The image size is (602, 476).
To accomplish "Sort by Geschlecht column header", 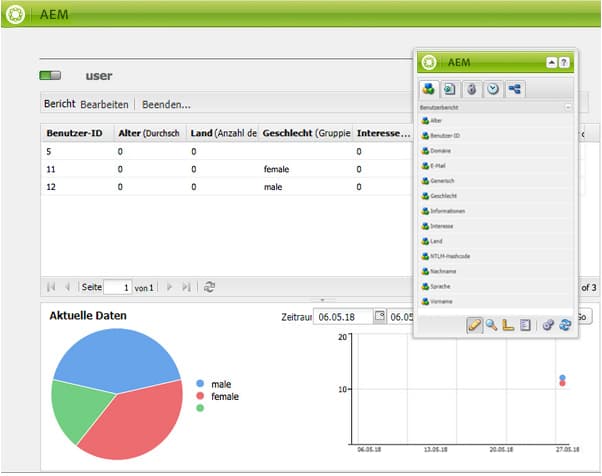I will [x=306, y=133].
